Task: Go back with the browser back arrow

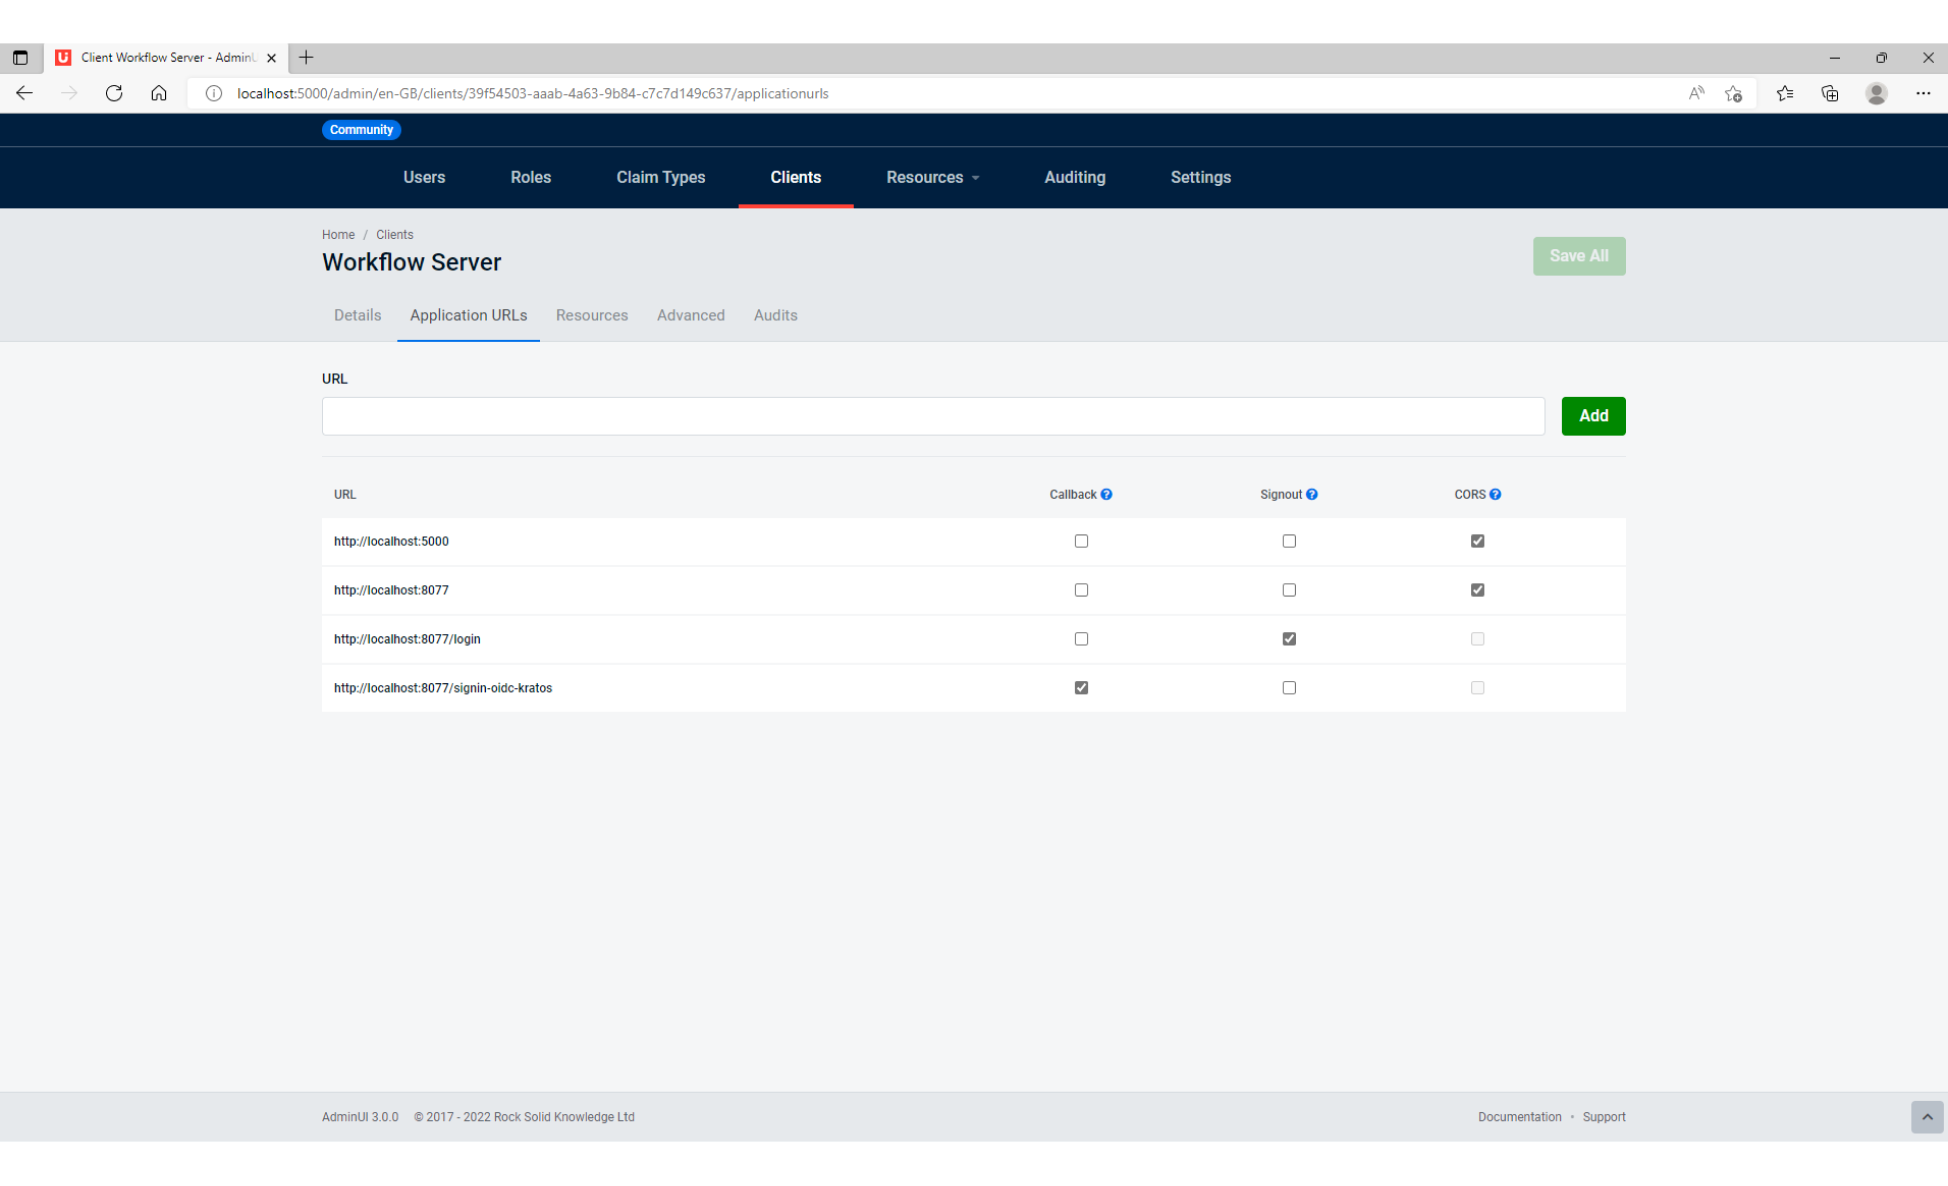Action: pyautogui.click(x=25, y=93)
